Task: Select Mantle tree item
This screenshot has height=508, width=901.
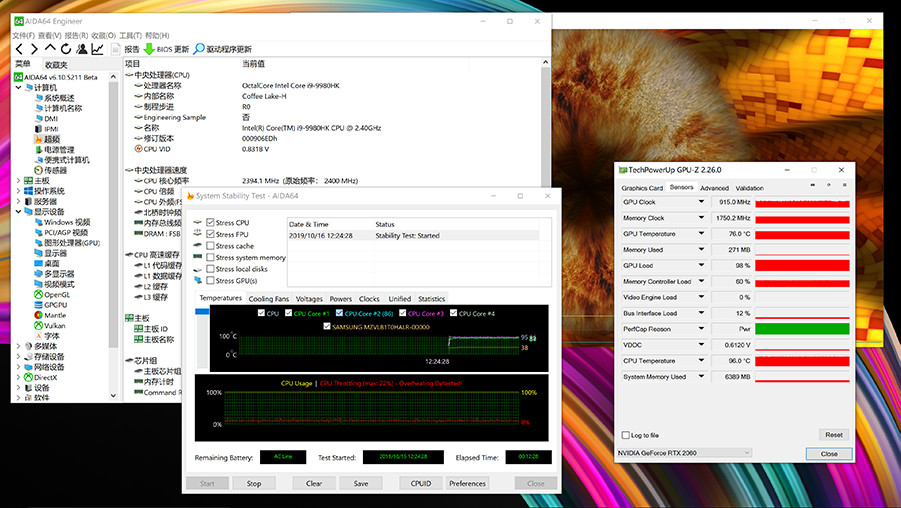Action: pyautogui.click(x=55, y=315)
